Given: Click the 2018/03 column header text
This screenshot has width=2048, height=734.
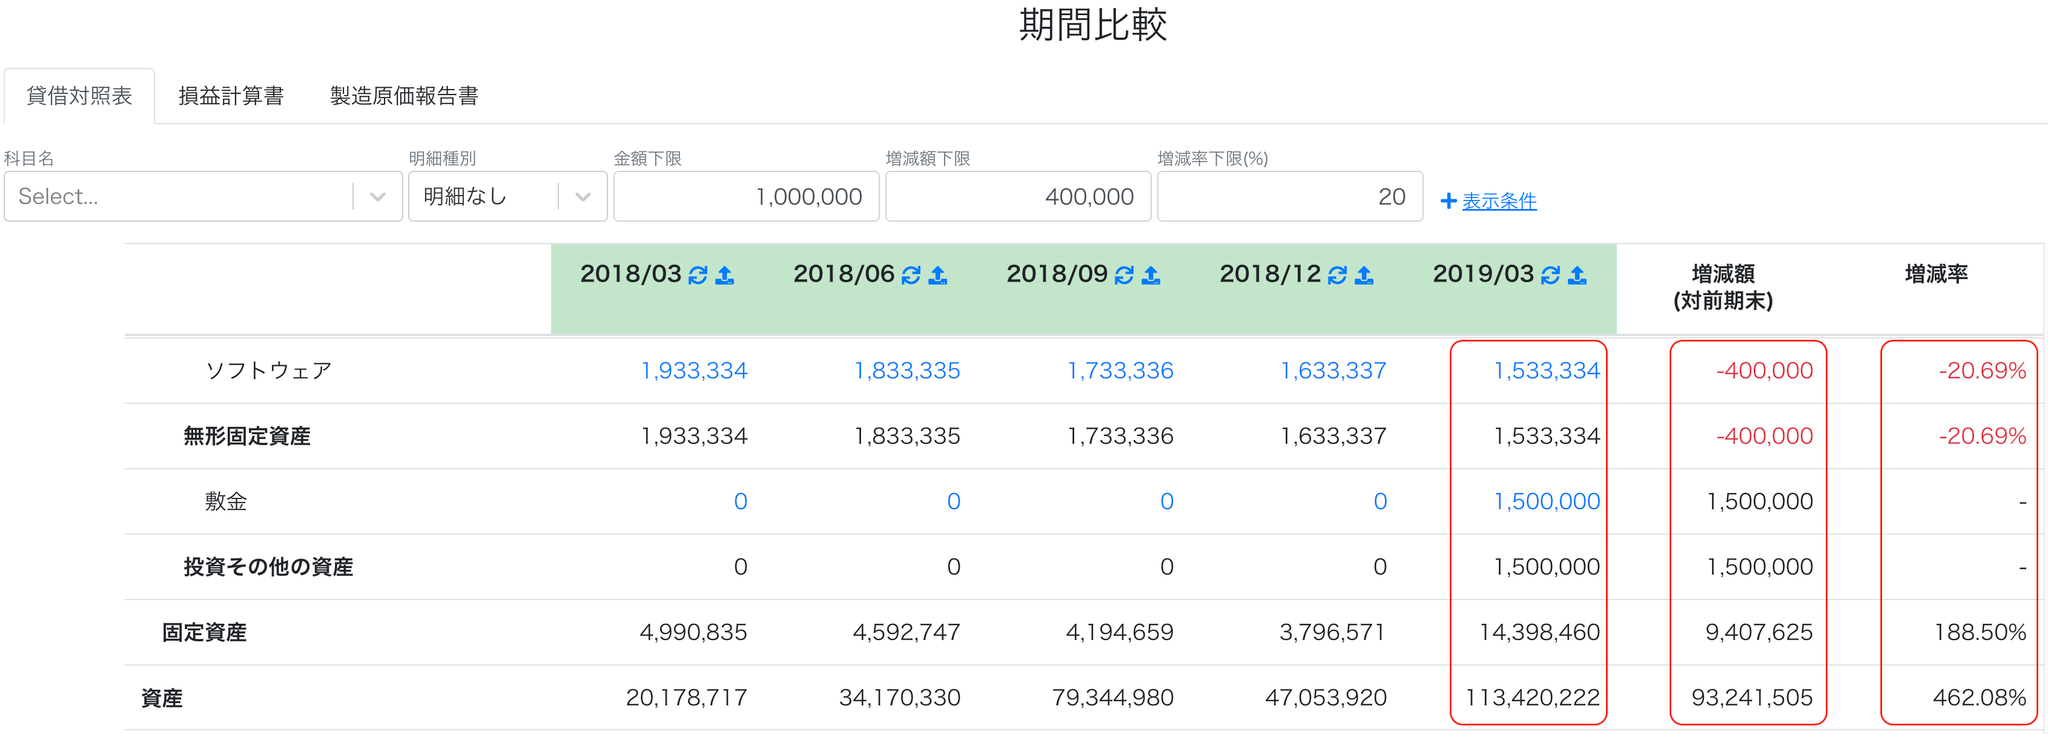Looking at the screenshot, I should point(631,274).
